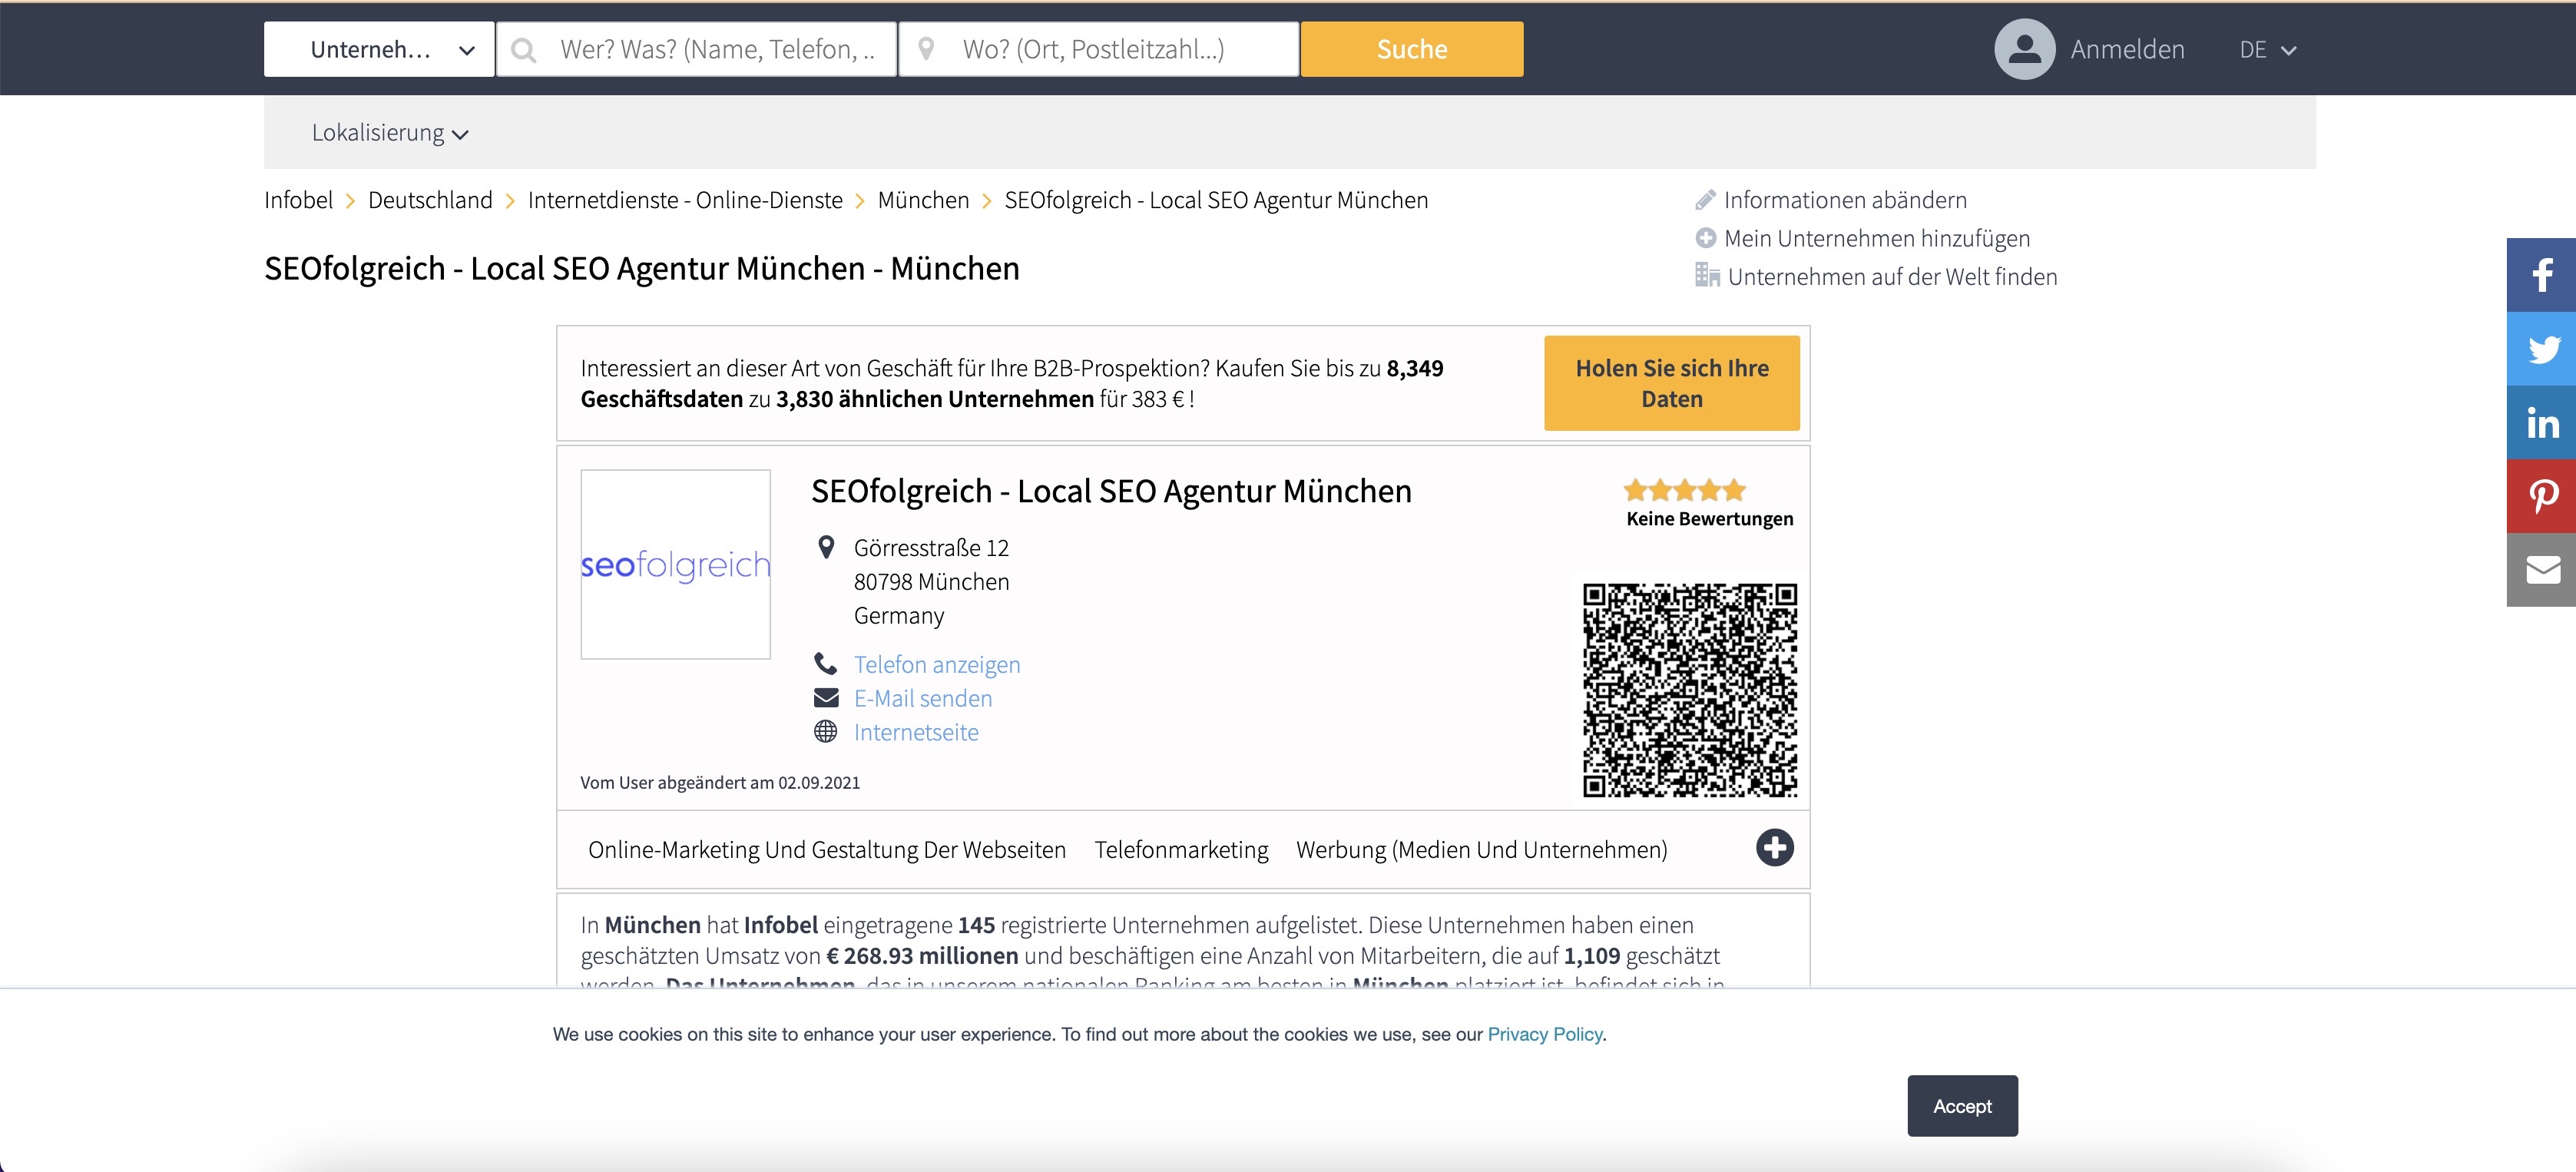Click the search magnifier icon
Screen dimensions: 2576x1172
coord(524,50)
